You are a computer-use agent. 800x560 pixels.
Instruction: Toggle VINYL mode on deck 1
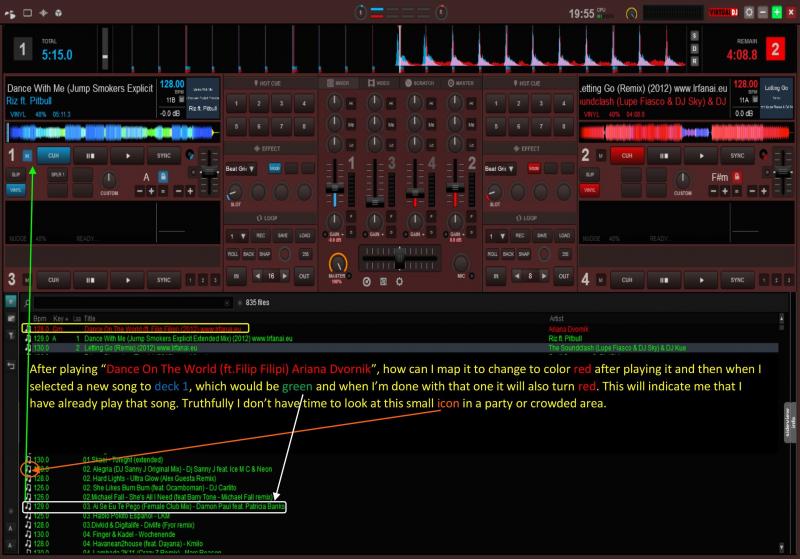pos(16,188)
